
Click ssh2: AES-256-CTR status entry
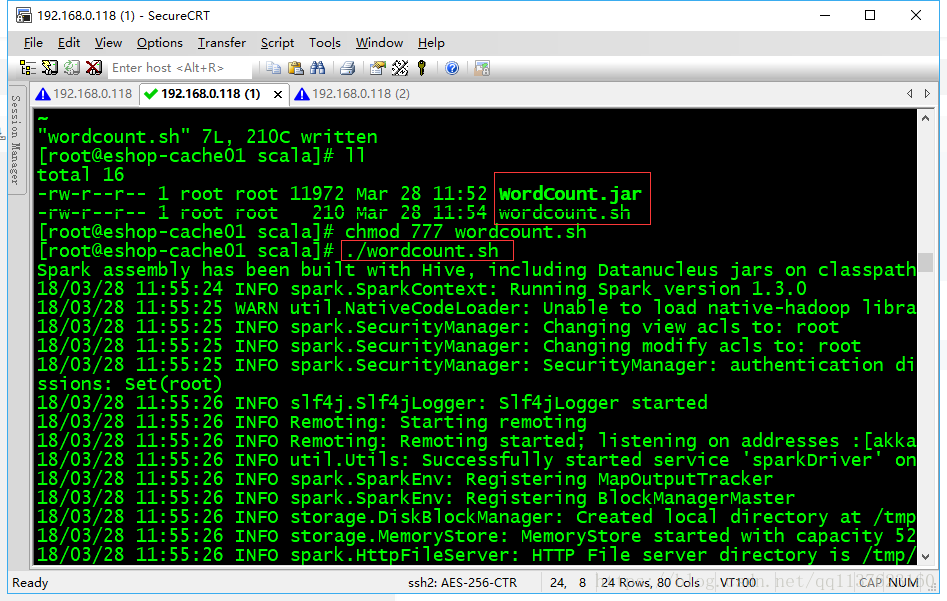[x=463, y=583]
